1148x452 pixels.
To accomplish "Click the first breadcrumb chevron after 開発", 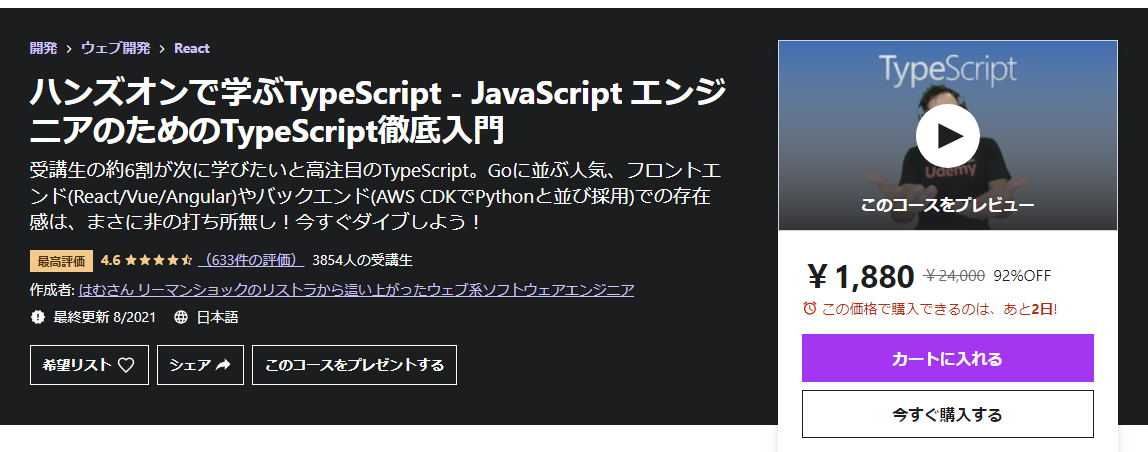I will coord(69,49).
